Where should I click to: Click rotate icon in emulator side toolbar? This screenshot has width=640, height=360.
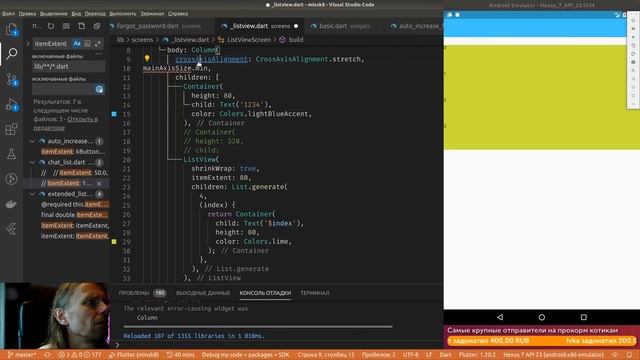633,45
